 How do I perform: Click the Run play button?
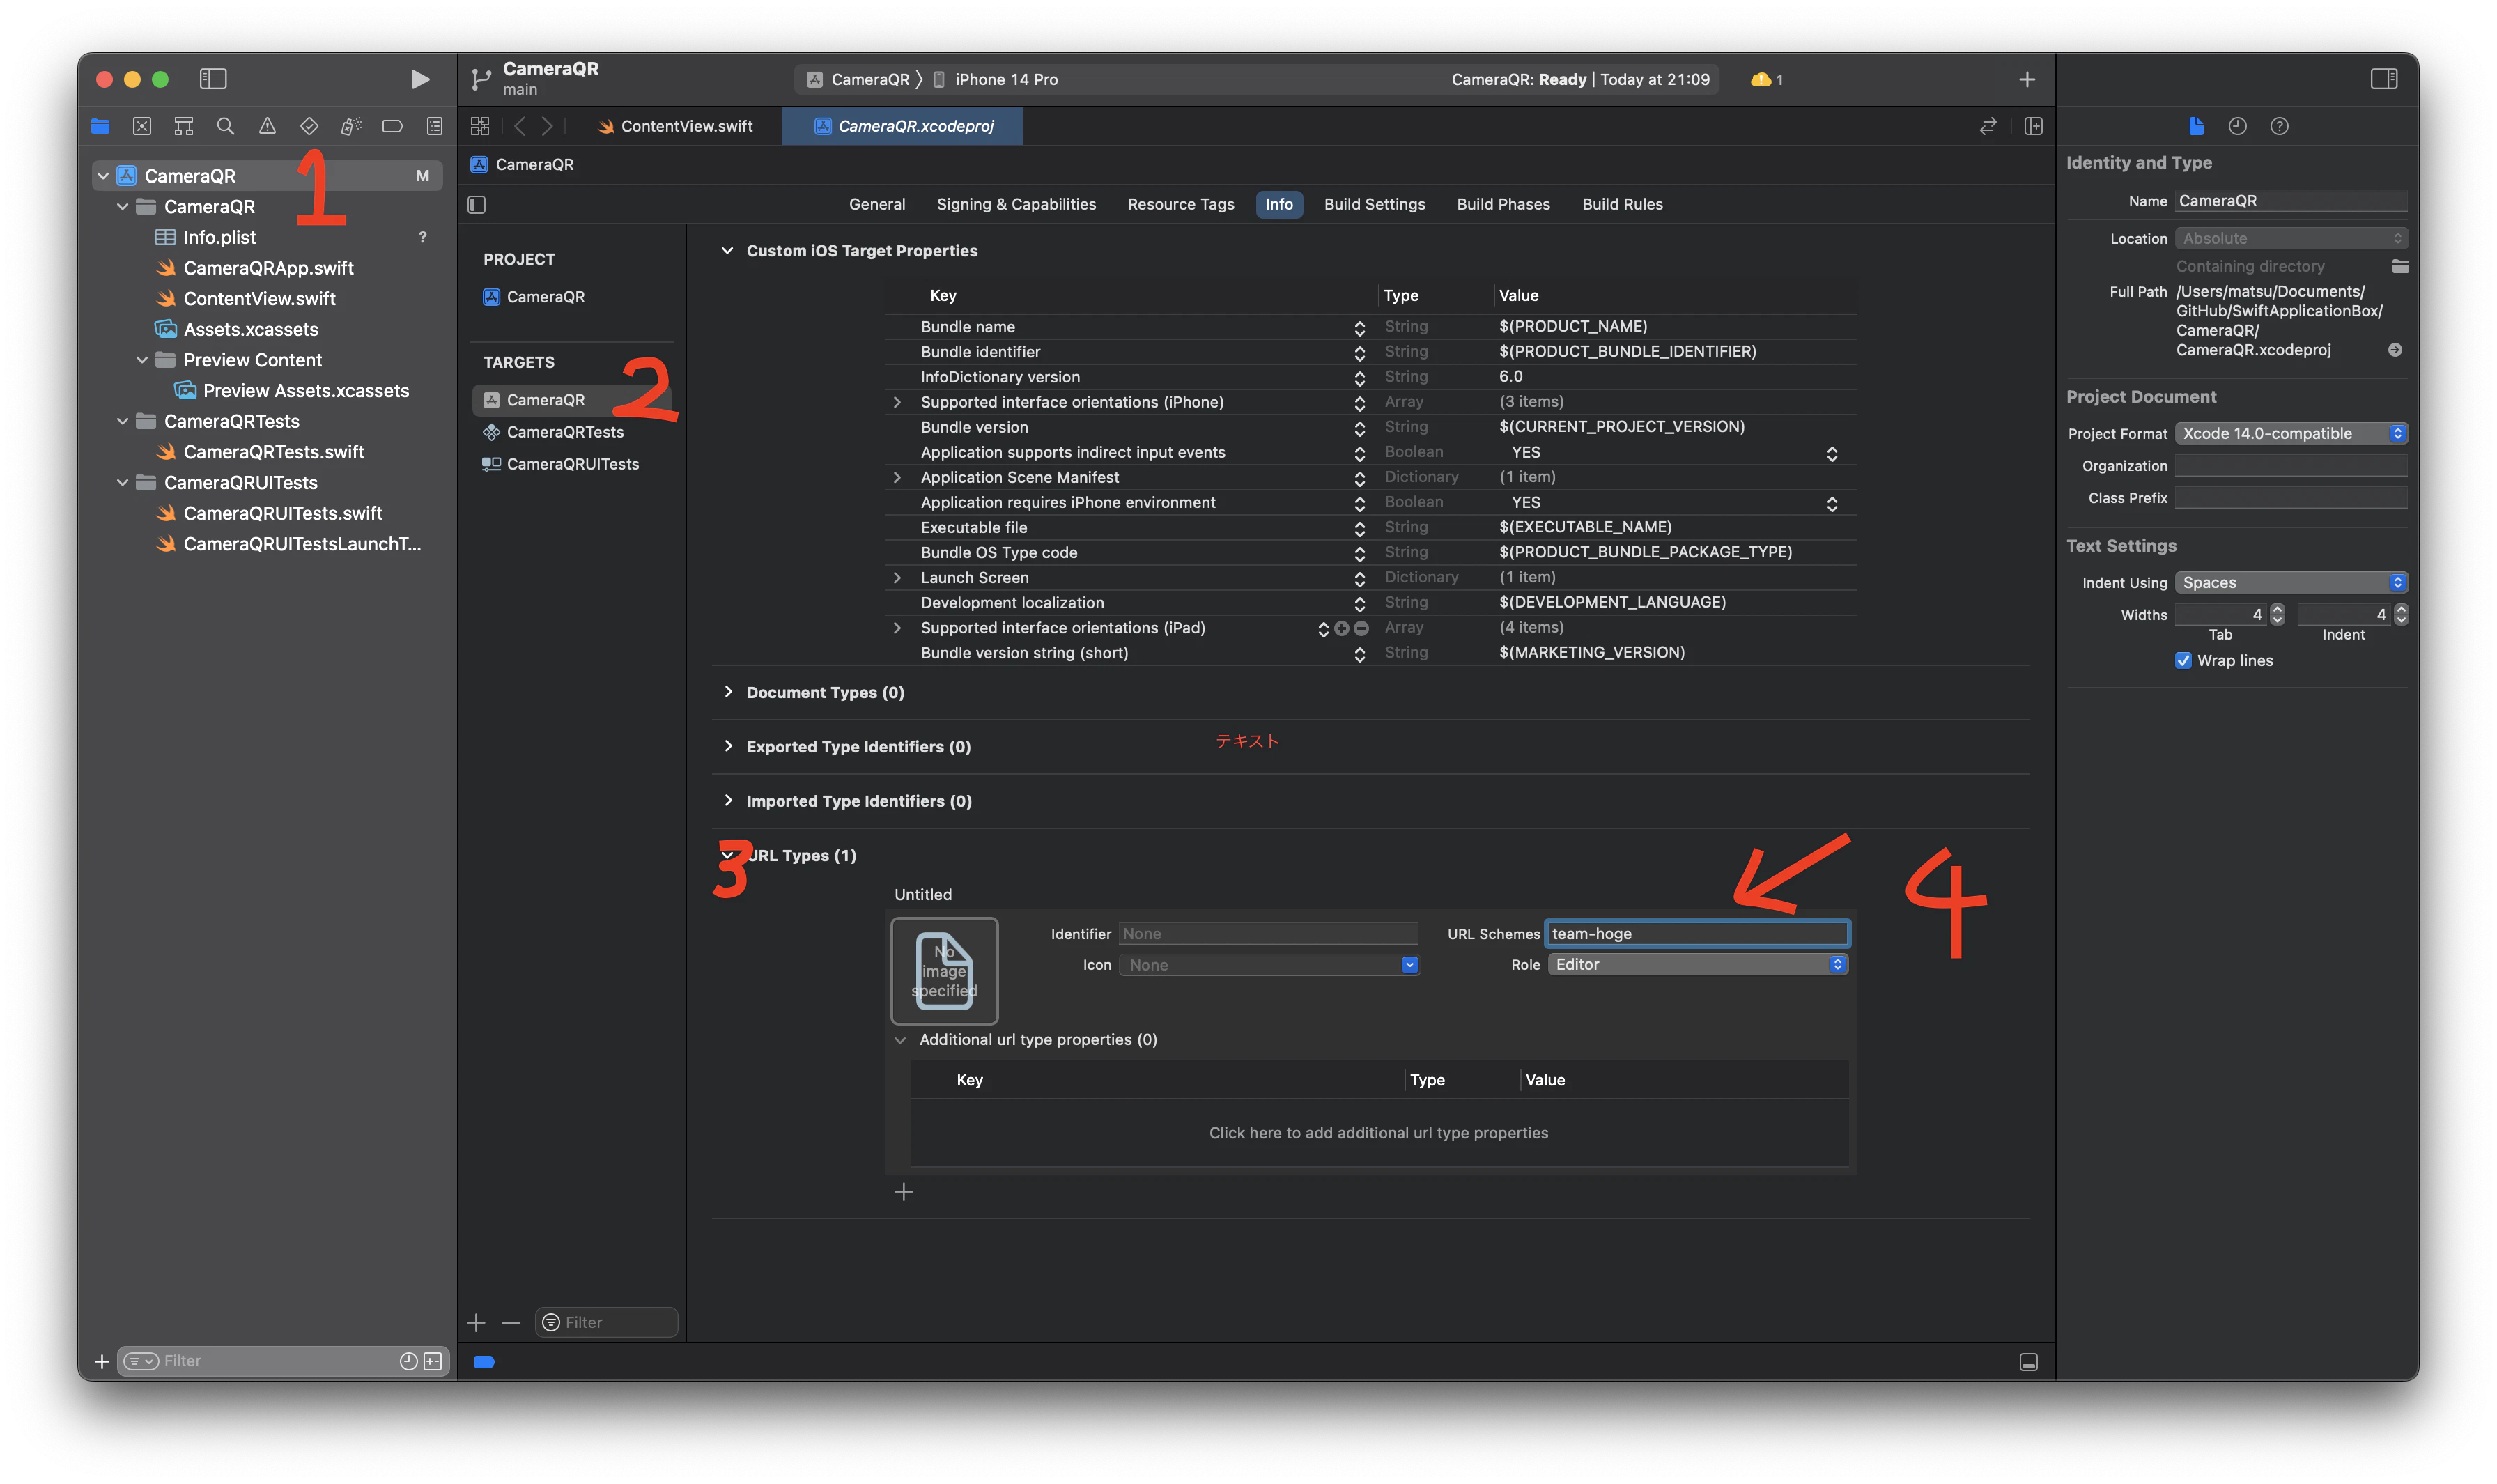click(x=419, y=79)
